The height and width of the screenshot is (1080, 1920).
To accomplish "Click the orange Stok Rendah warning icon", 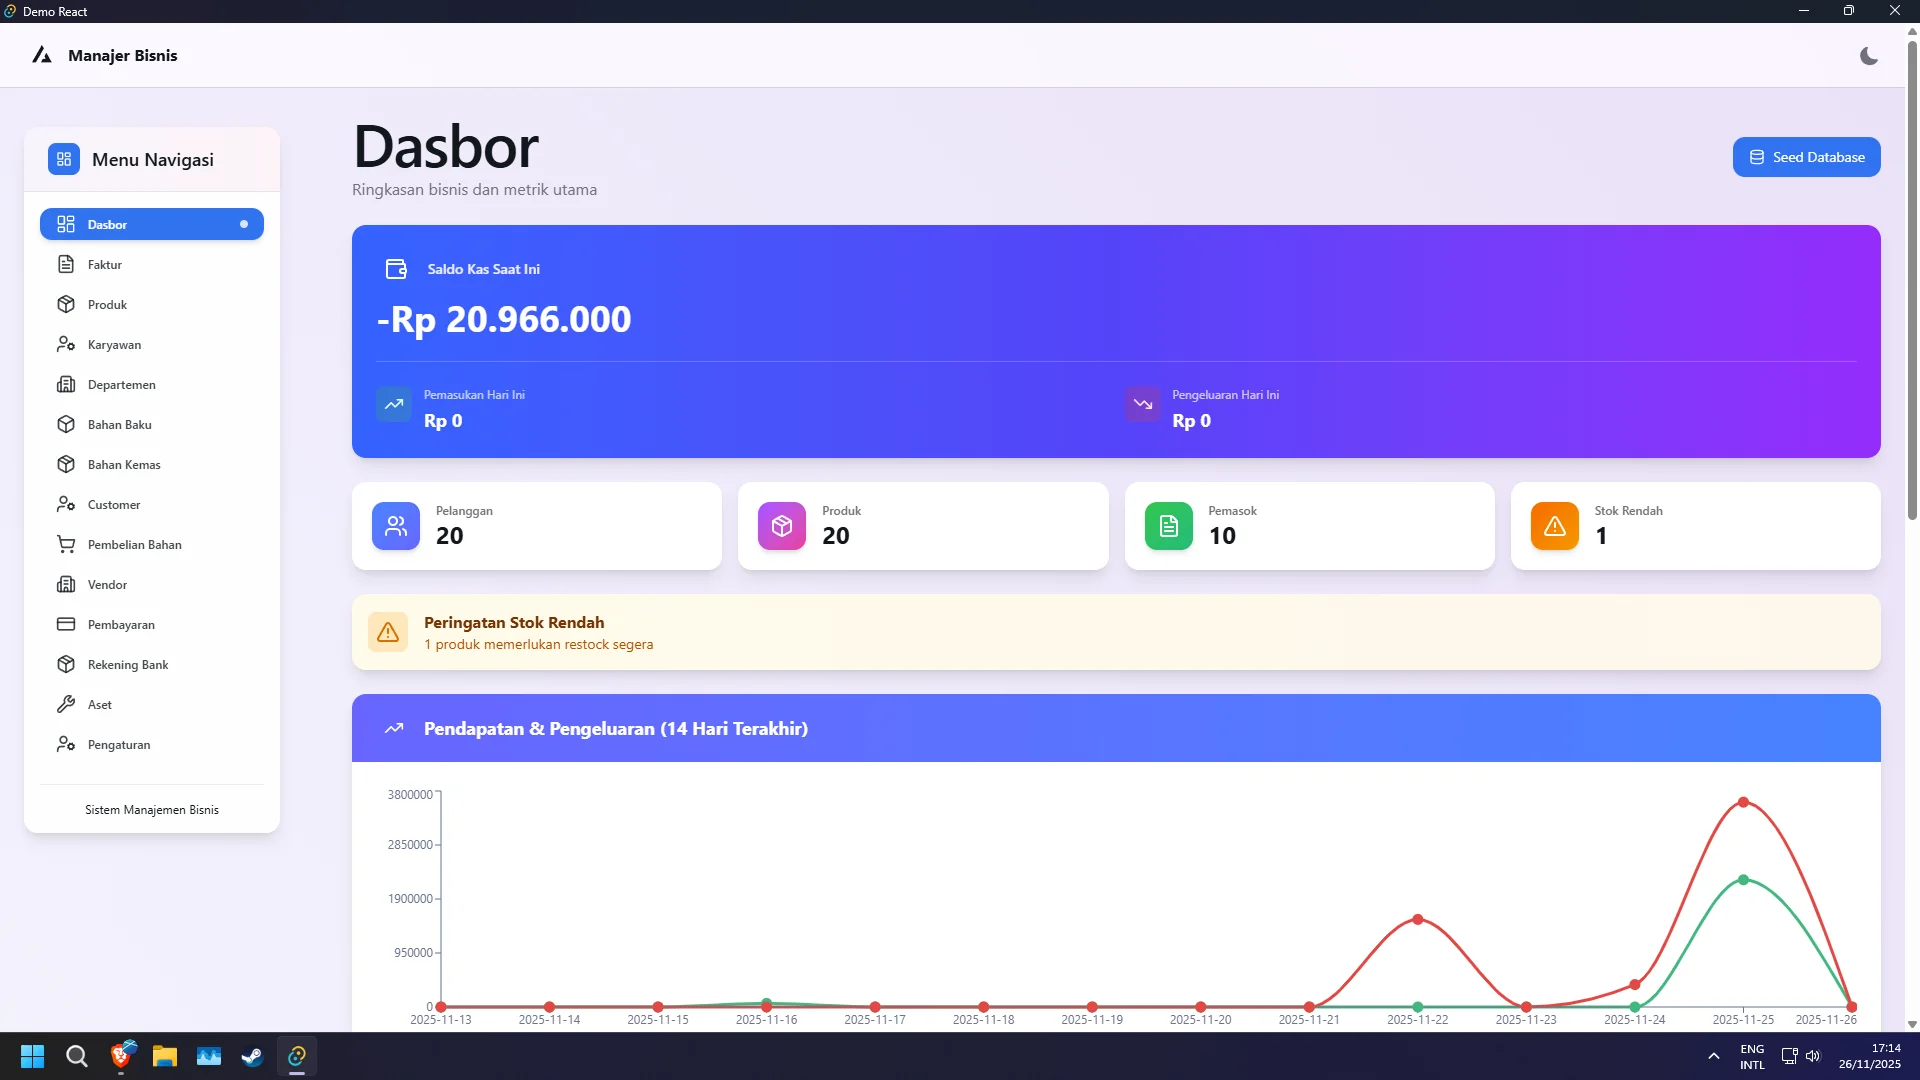I will 1554,526.
